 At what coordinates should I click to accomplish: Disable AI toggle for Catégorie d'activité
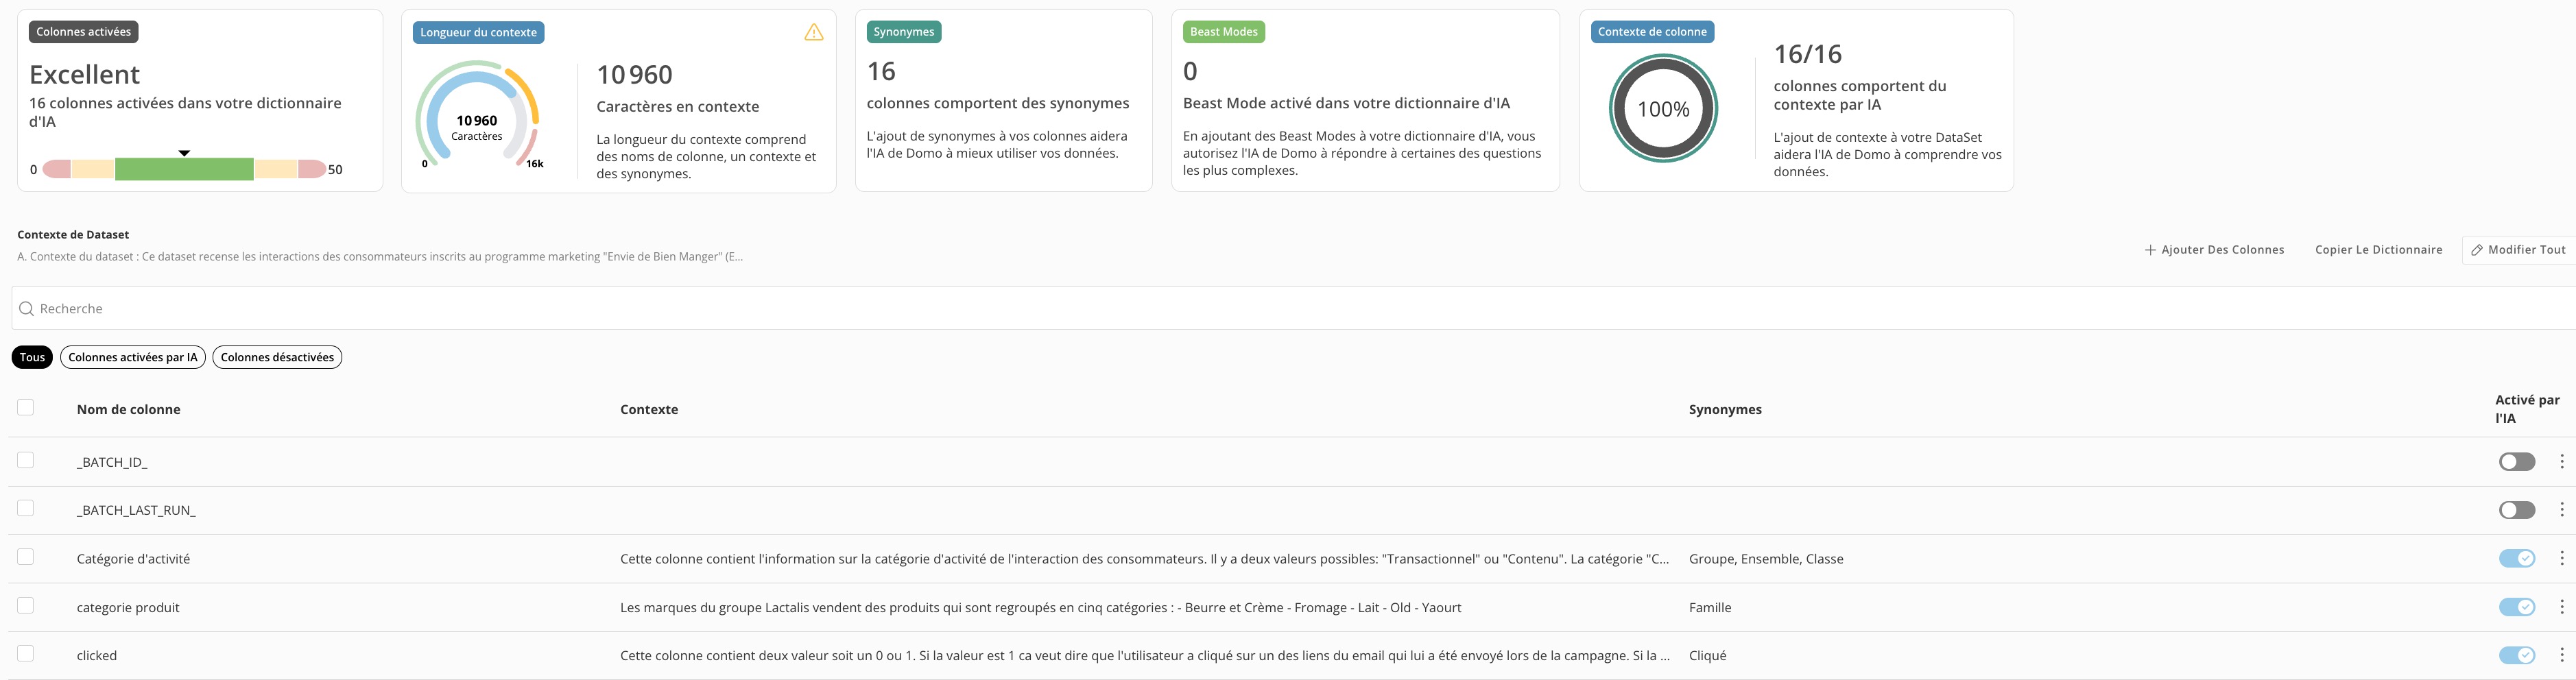click(x=2516, y=558)
